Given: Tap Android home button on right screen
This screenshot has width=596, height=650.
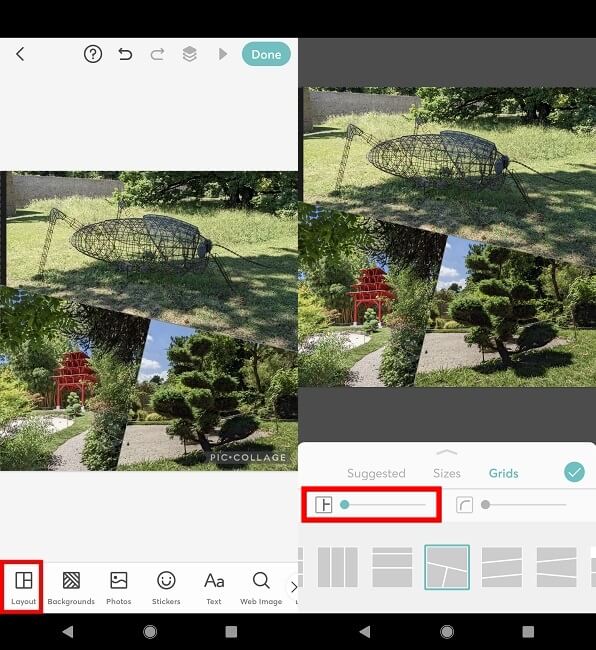Looking at the screenshot, I should pyautogui.click(x=447, y=631).
